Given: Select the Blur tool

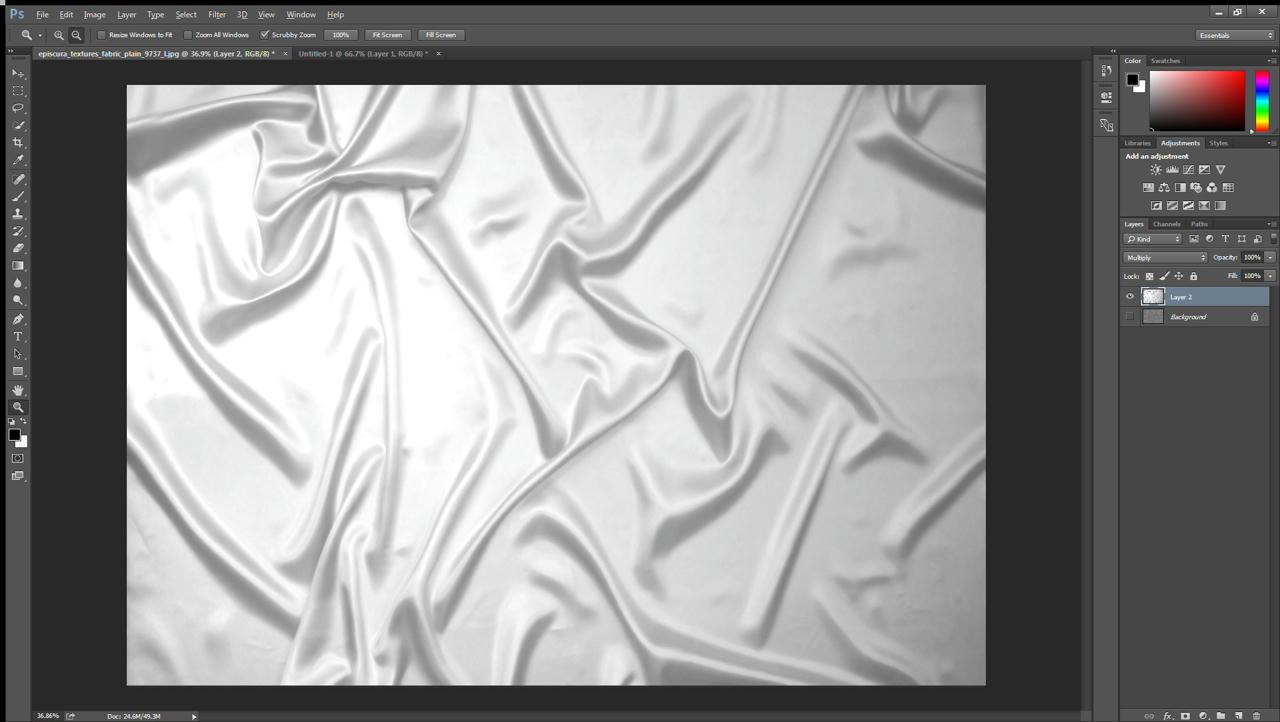Looking at the screenshot, I should point(18,283).
